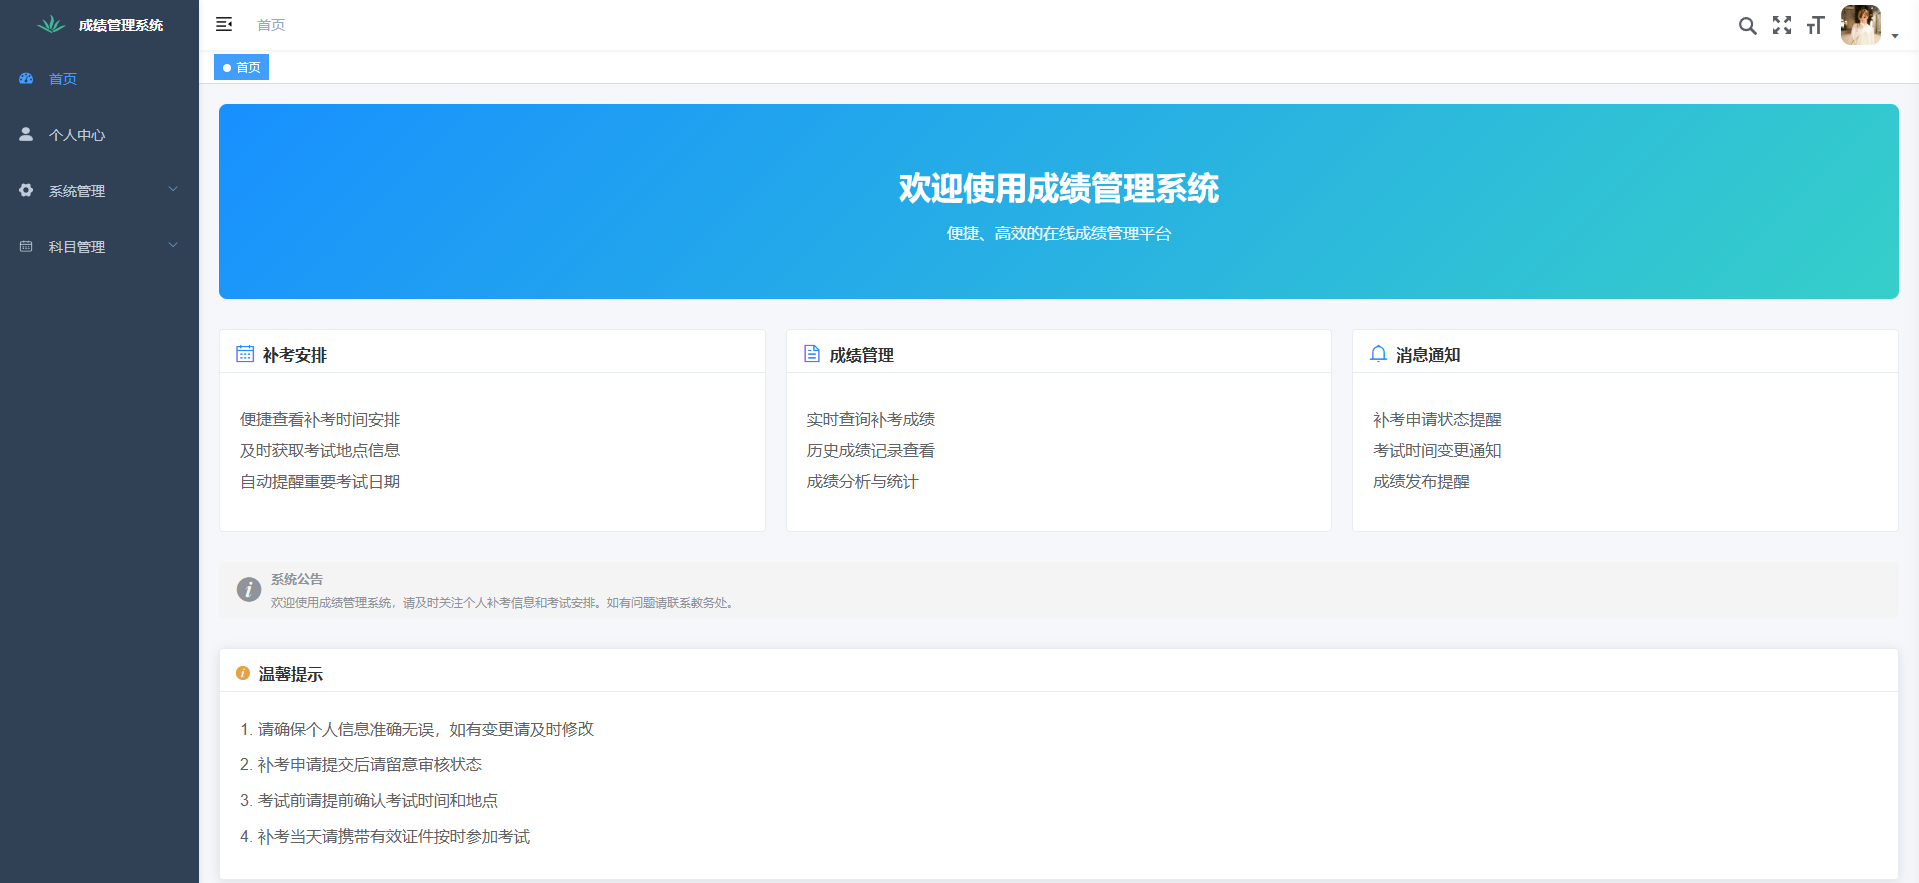The width and height of the screenshot is (1919, 883).
Task: Click text 补考申请状态提醒
Action: point(1437,420)
